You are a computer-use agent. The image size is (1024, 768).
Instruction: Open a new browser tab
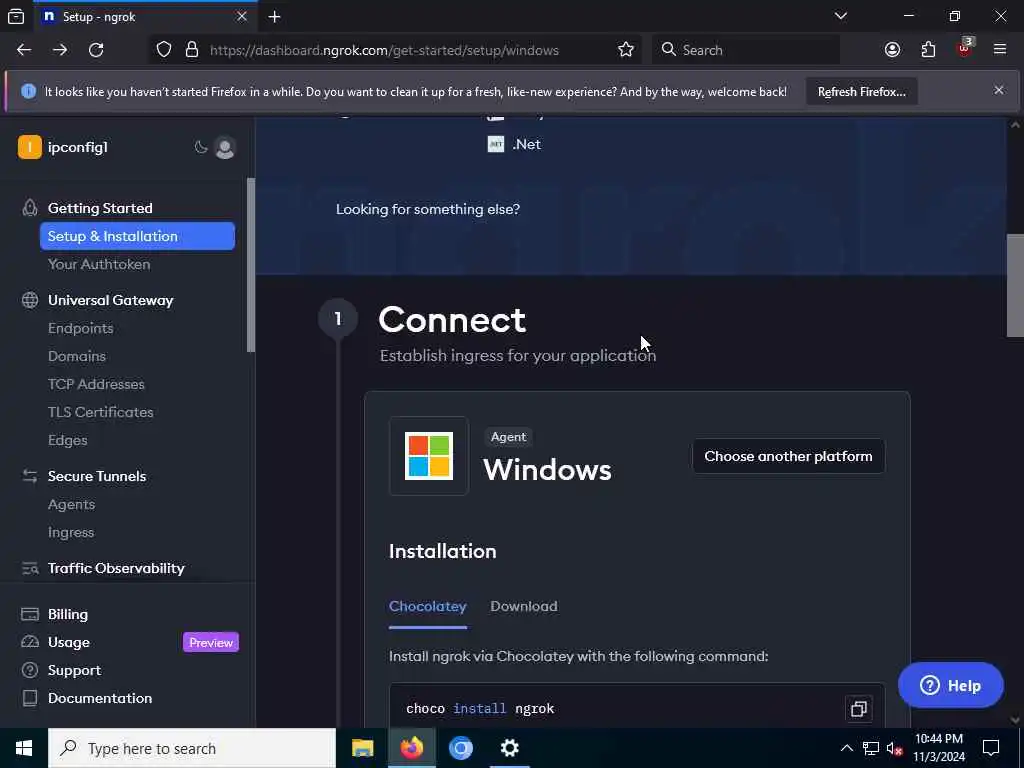pos(274,17)
